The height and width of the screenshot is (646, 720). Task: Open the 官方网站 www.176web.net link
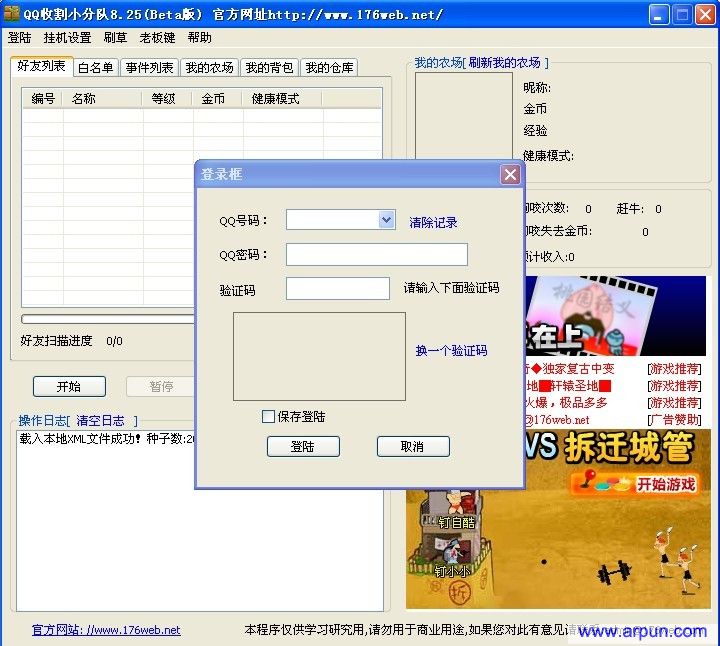tap(106, 630)
